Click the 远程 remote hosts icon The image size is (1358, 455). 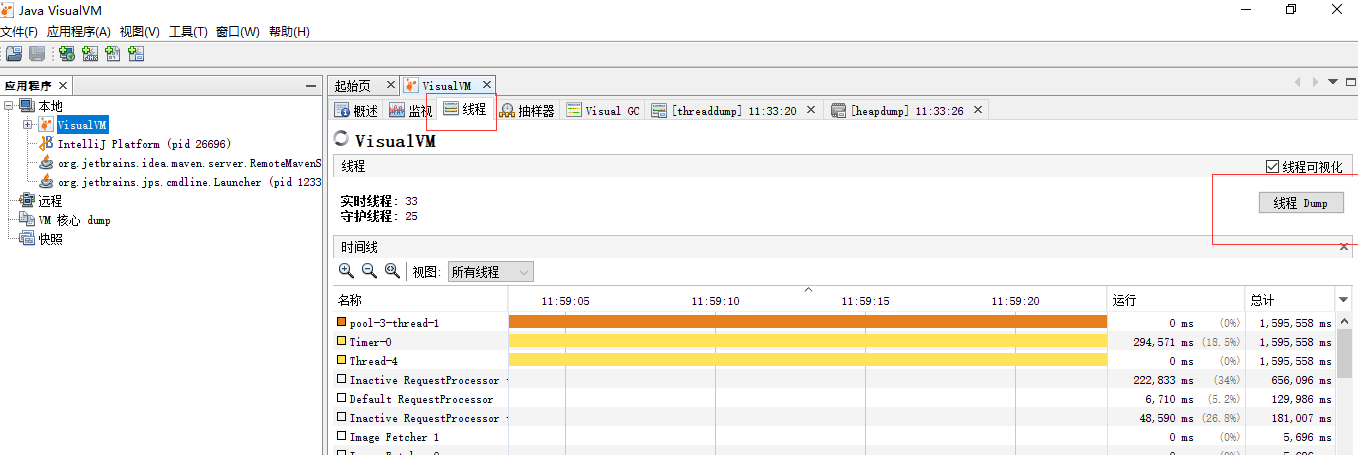pyautogui.click(x=27, y=201)
